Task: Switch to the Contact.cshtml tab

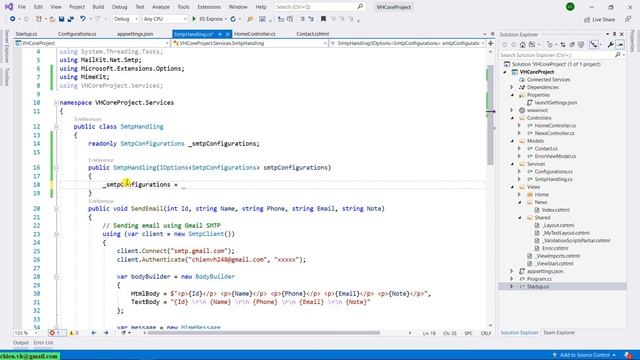Action: [313, 34]
